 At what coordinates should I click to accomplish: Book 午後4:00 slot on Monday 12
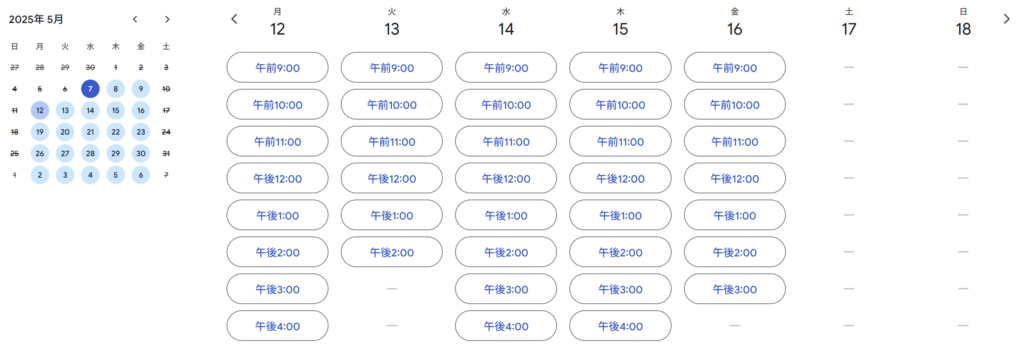tap(278, 326)
